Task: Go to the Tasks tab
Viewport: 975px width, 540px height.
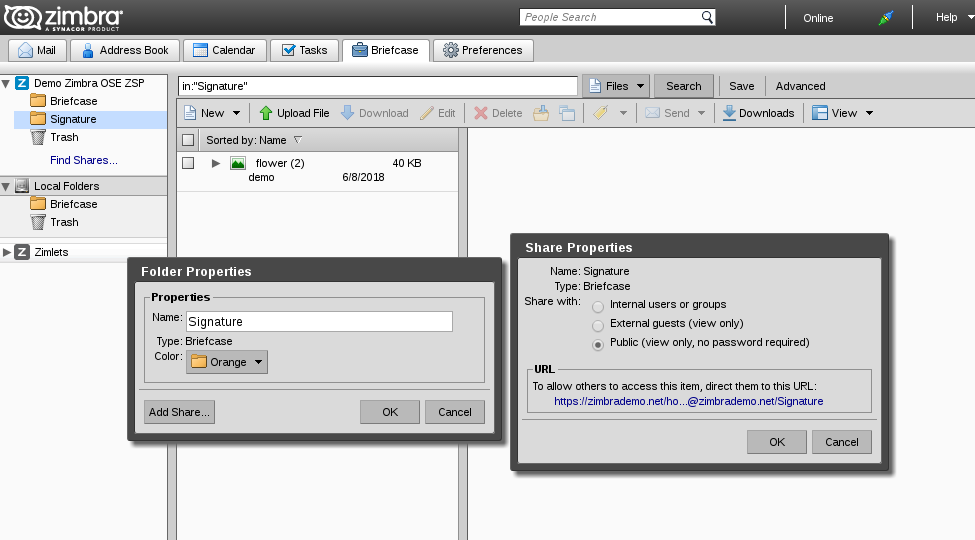Action: [305, 50]
